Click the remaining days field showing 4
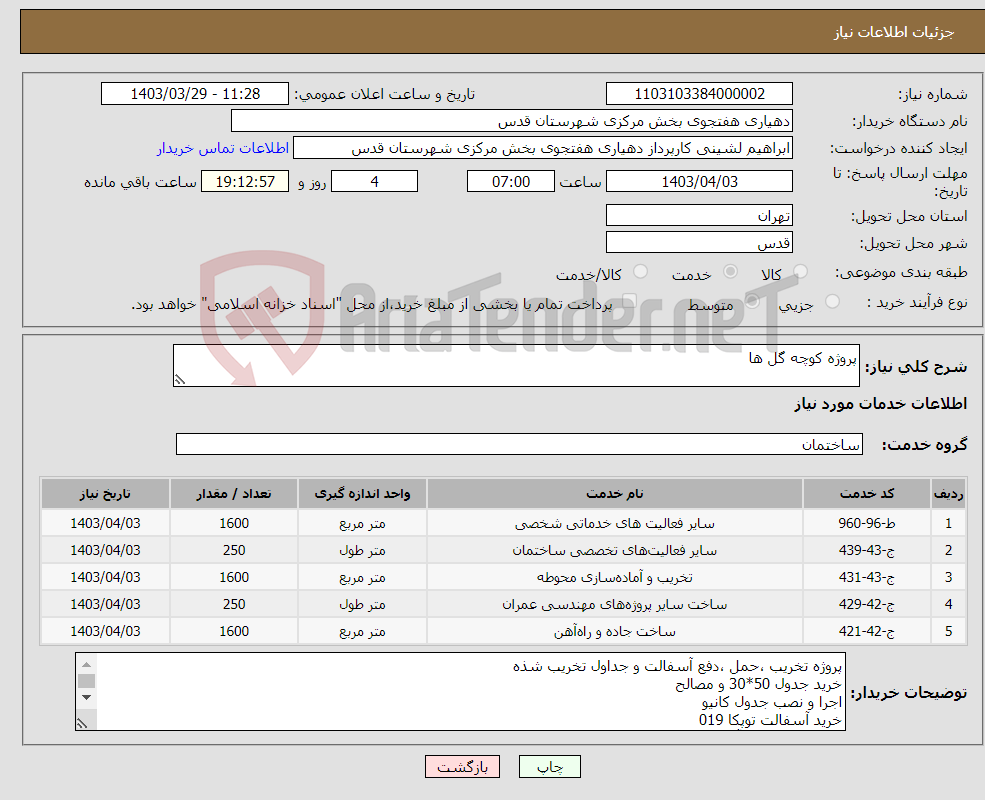The image size is (985, 800). tap(374, 181)
